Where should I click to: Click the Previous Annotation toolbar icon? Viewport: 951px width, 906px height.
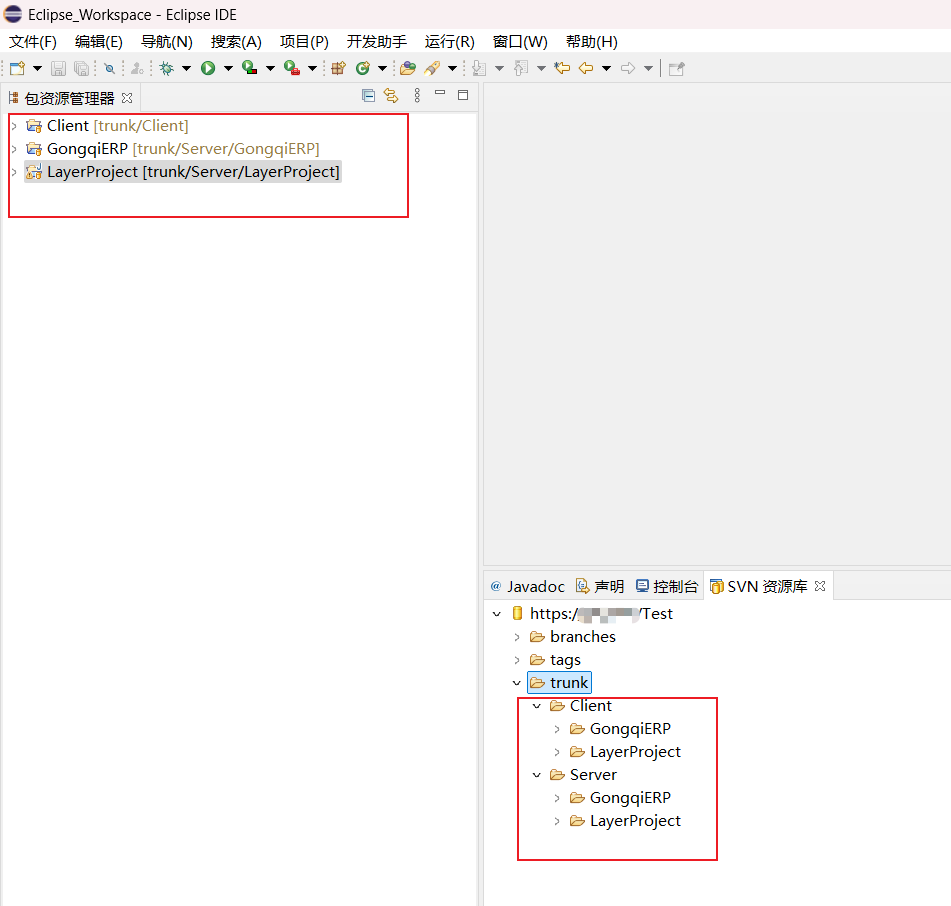tap(521, 69)
